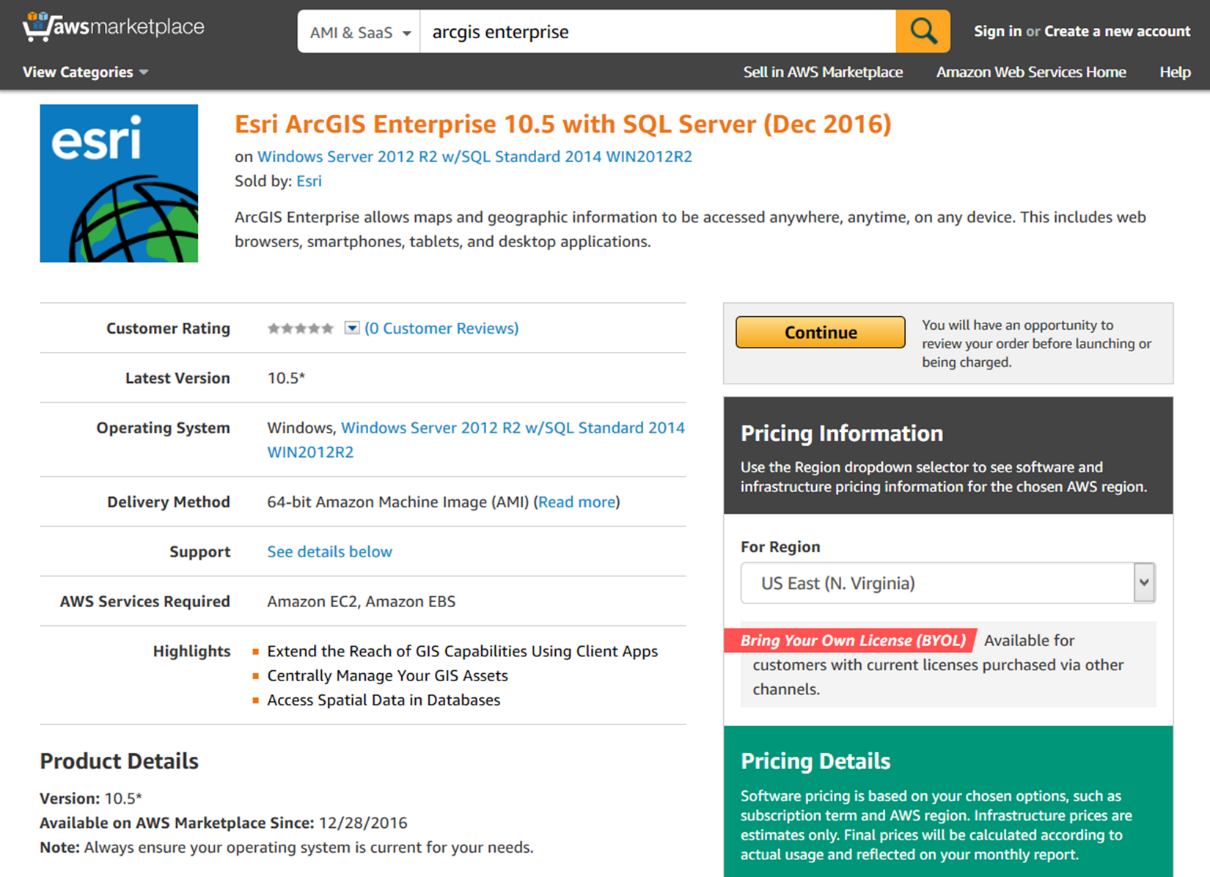Click the yellow Continue button

pyautogui.click(x=820, y=333)
